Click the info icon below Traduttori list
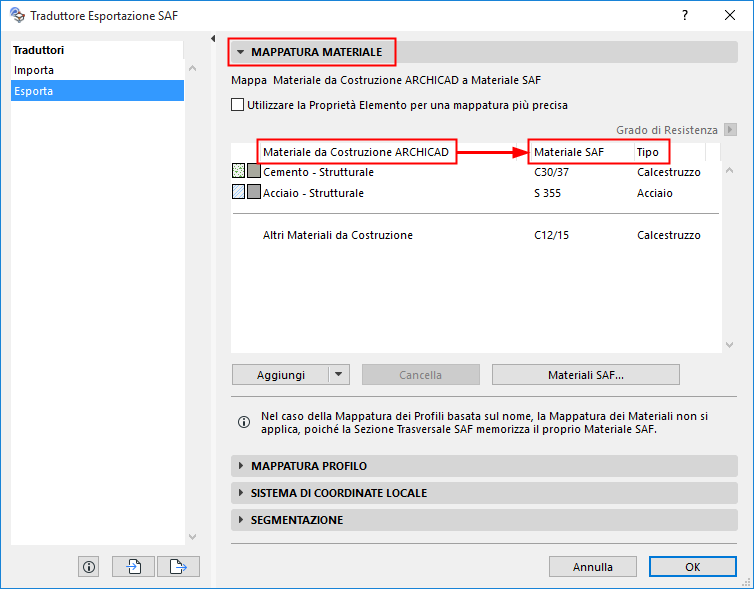 (88, 566)
